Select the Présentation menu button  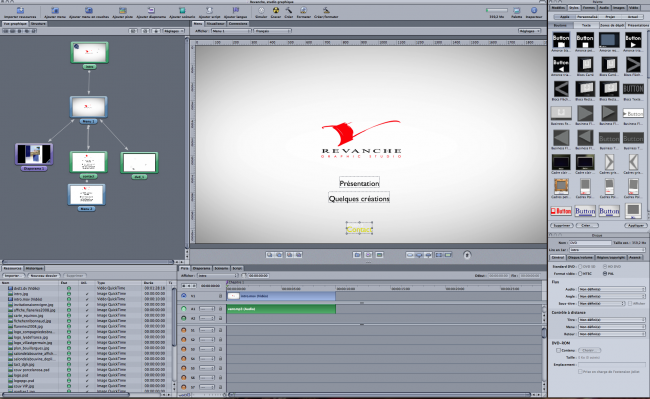click(x=359, y=183)
